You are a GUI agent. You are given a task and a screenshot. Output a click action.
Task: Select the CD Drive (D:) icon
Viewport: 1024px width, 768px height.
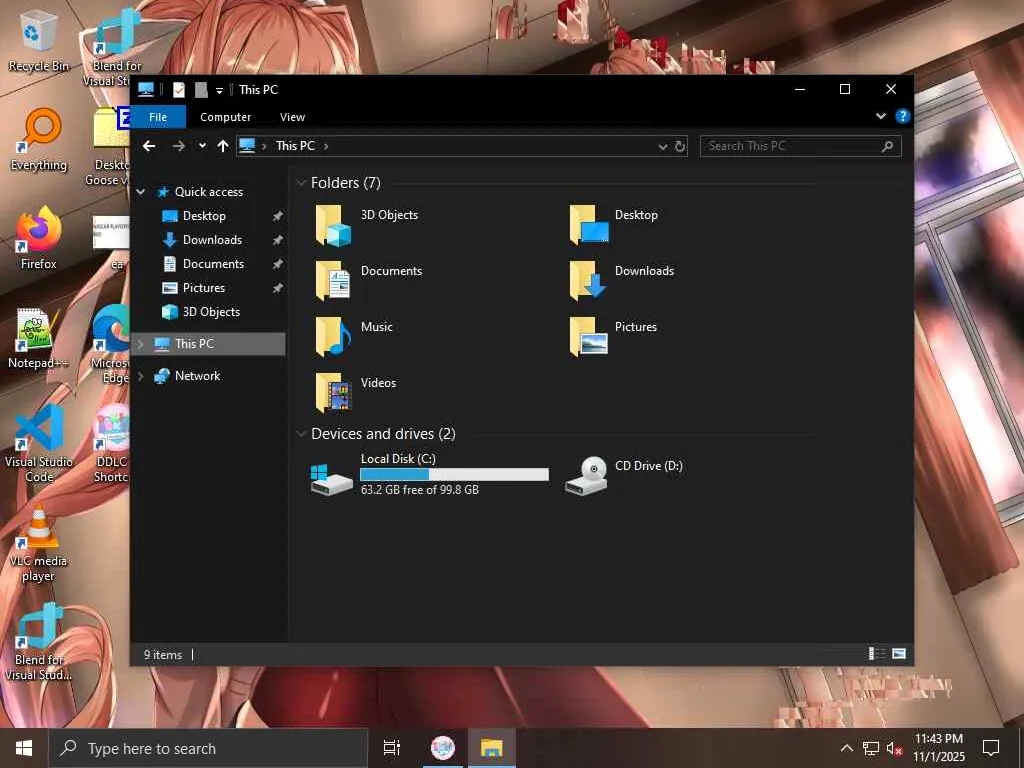(x=586, y=476)
